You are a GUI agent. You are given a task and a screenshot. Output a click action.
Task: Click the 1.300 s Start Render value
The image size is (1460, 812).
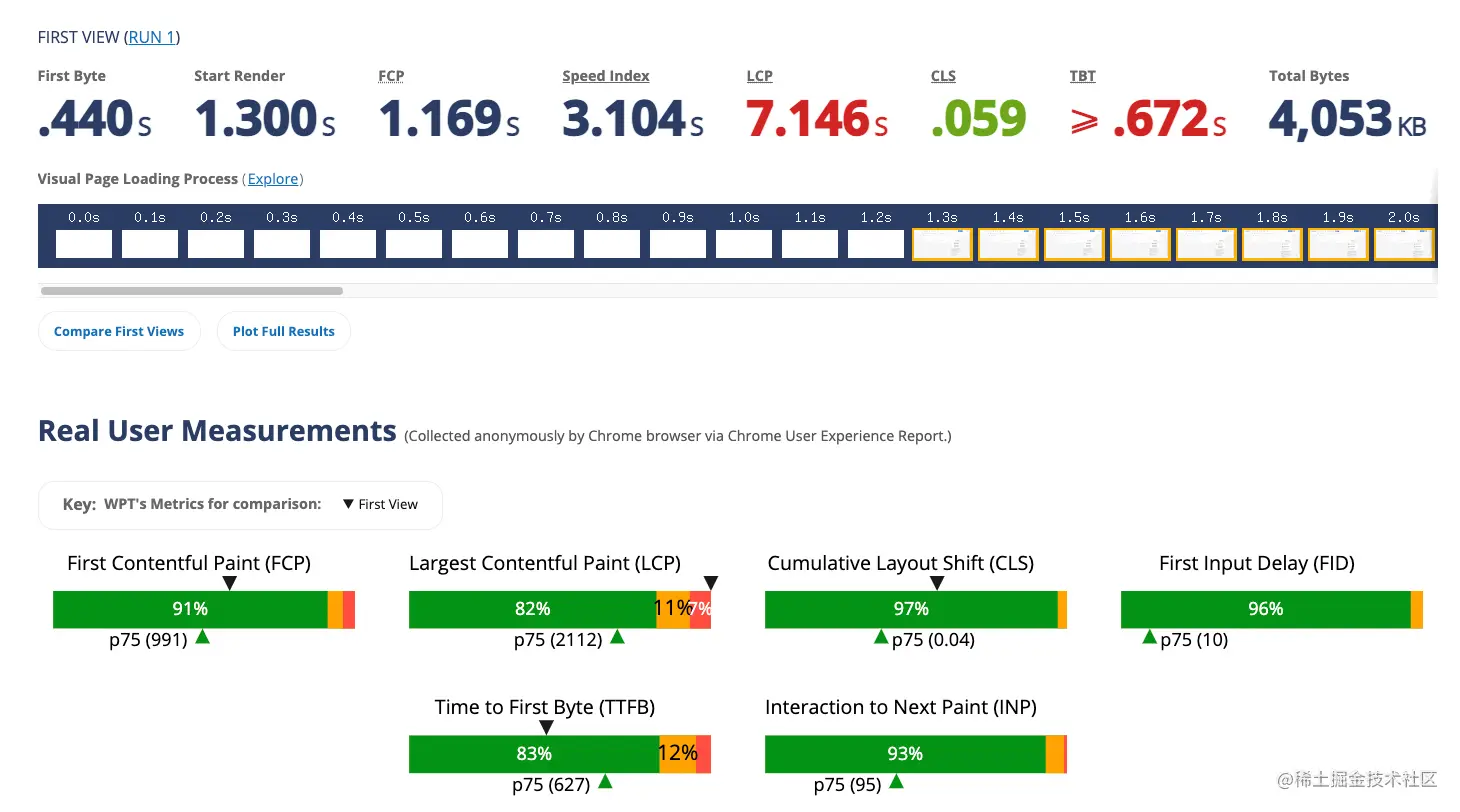pyautogui.click(x=265, y=119)
